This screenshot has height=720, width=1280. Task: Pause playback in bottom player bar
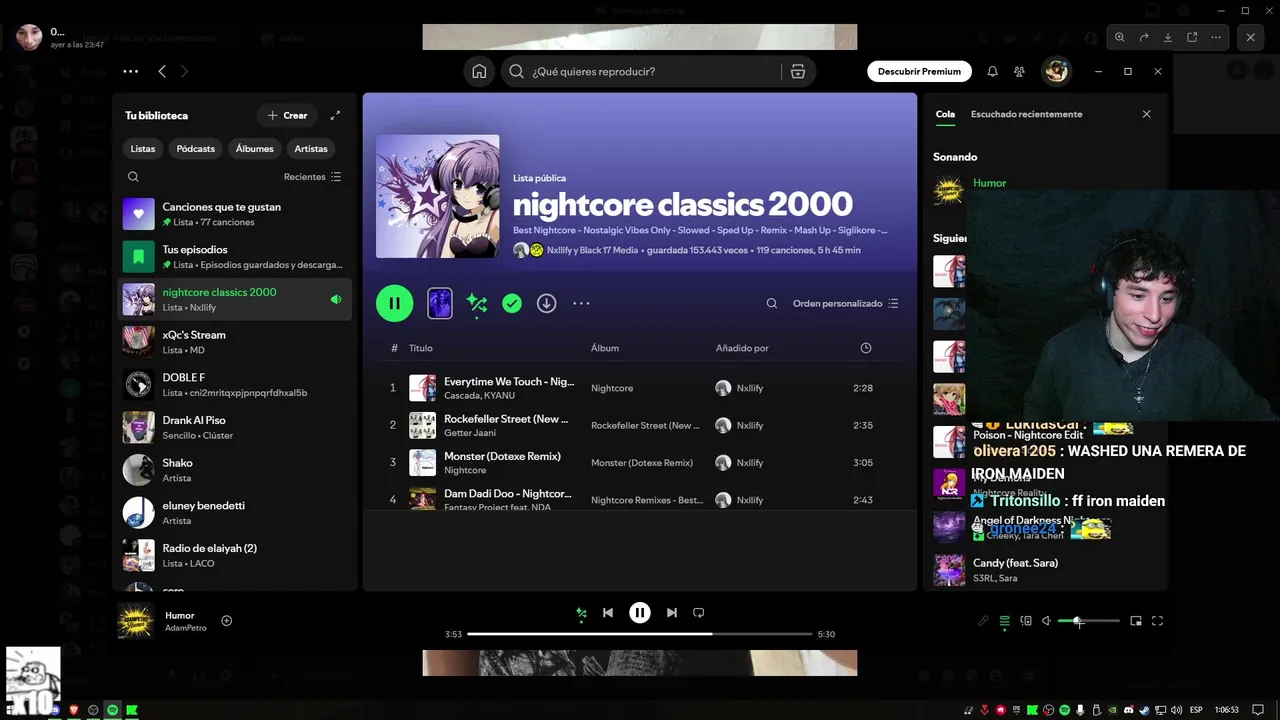[x=640, y=613]
